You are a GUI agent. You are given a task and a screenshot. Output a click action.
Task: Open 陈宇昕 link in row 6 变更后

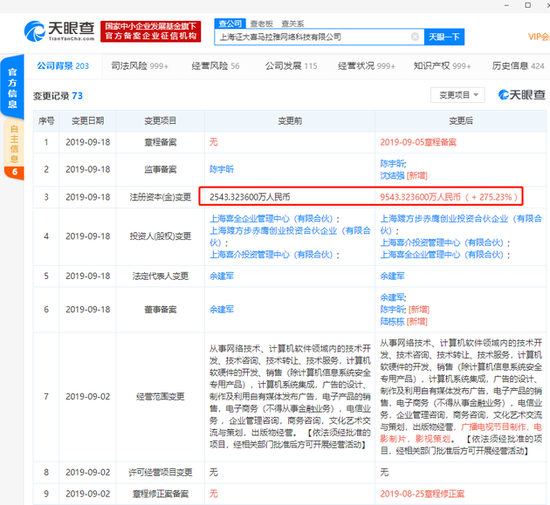pyautogui.click(x=392, y=309)
